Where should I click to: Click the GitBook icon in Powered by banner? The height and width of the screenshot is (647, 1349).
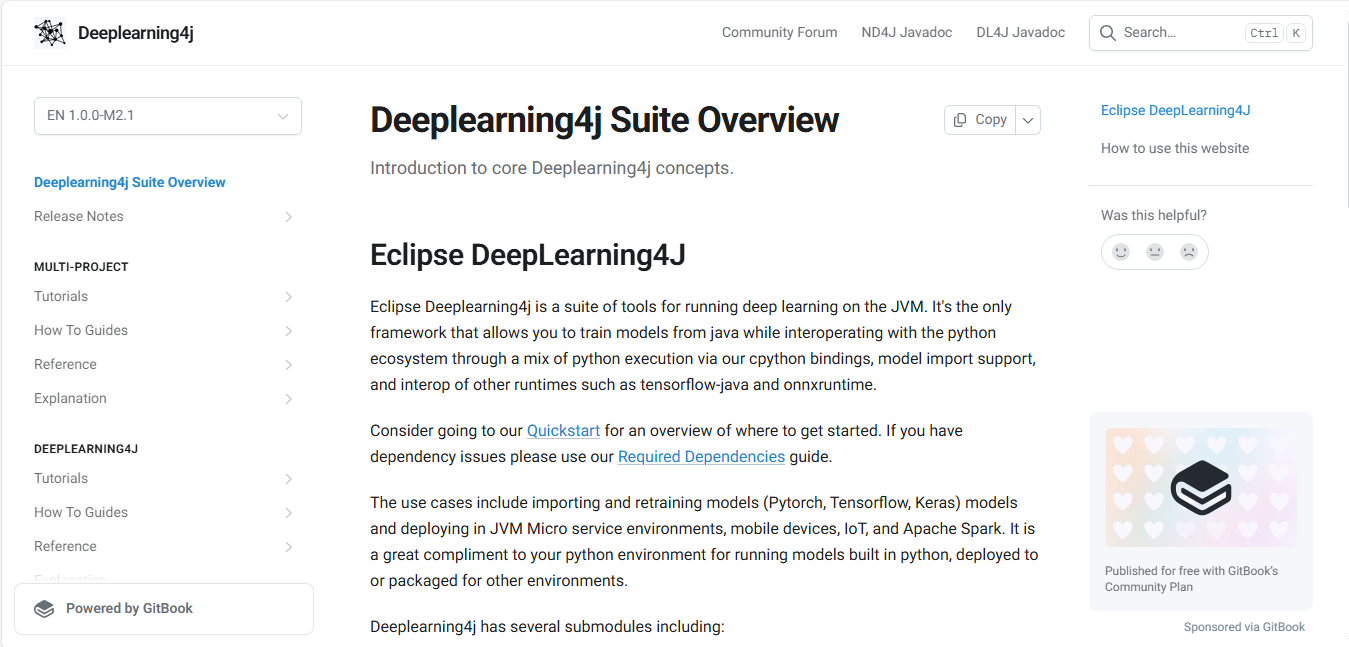point(44,609)
